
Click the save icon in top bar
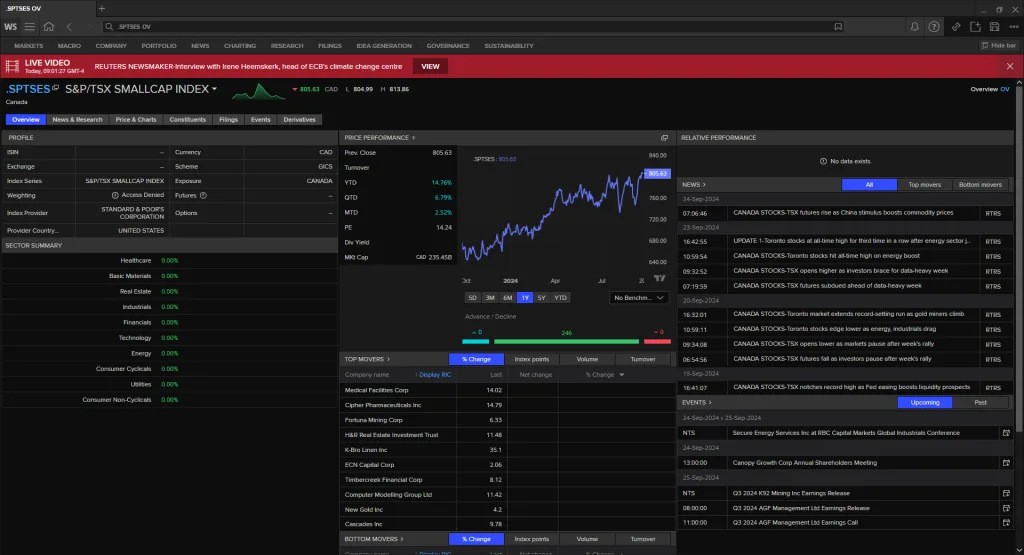995,27
